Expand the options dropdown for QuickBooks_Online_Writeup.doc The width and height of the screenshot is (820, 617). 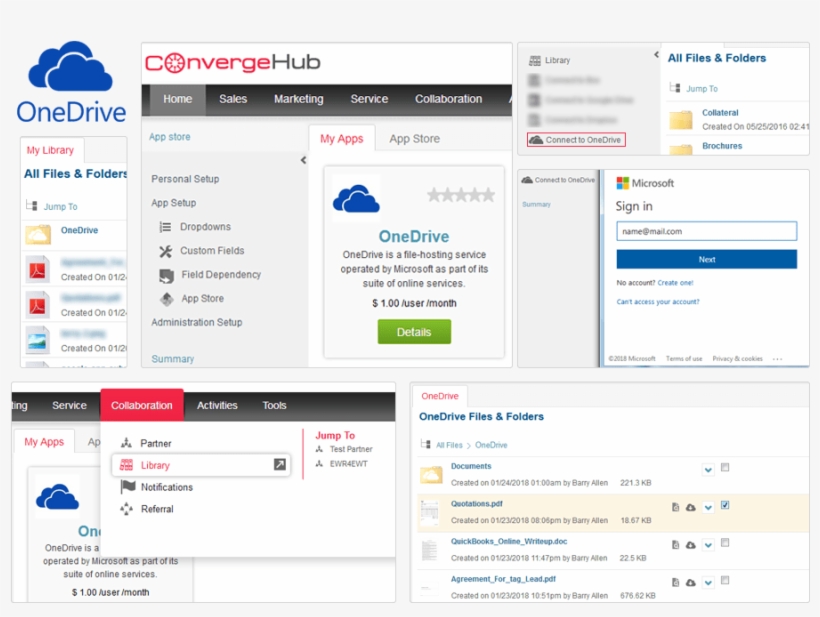point(707,545)
